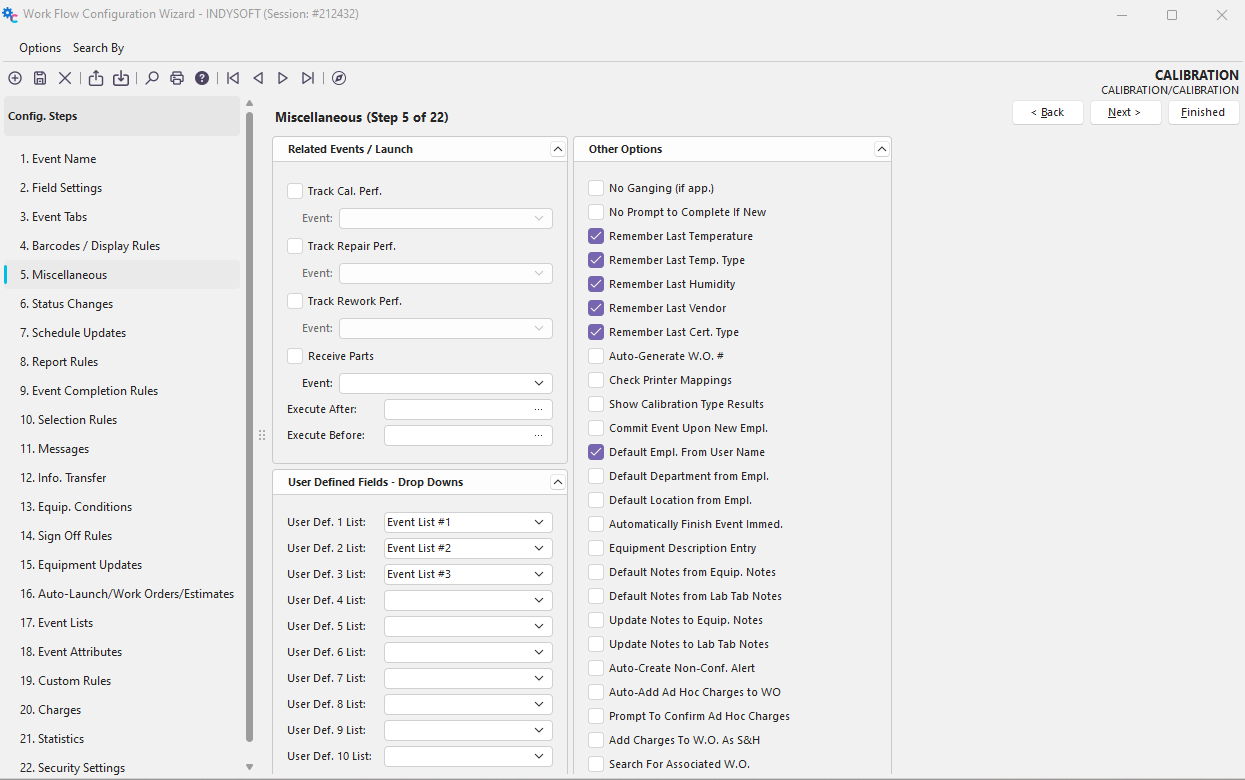Enable the Track Cal. Perf. checkbox
This screenshot has height=780, width=1245.
click(295, 191)
